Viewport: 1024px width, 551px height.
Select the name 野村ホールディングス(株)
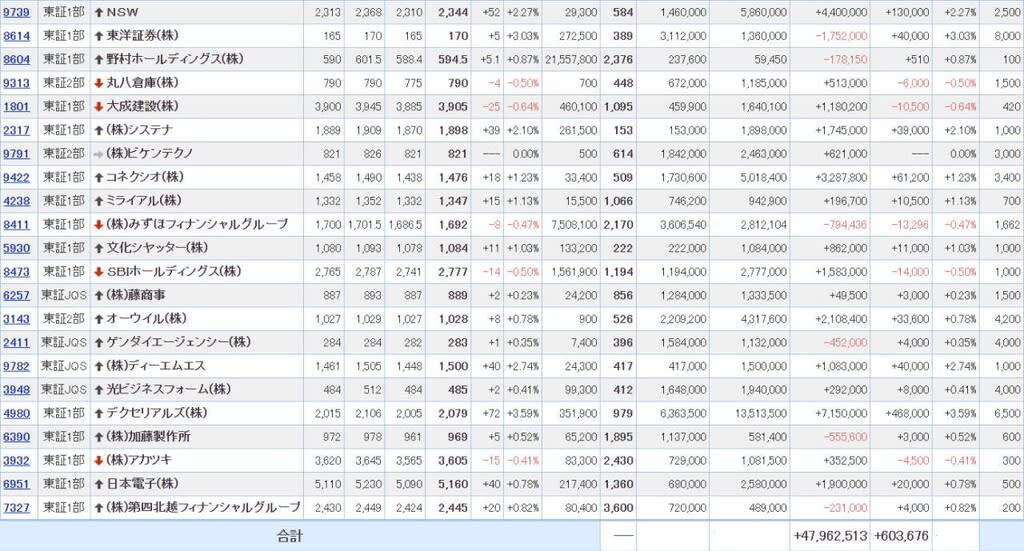[x=175, y=59]
